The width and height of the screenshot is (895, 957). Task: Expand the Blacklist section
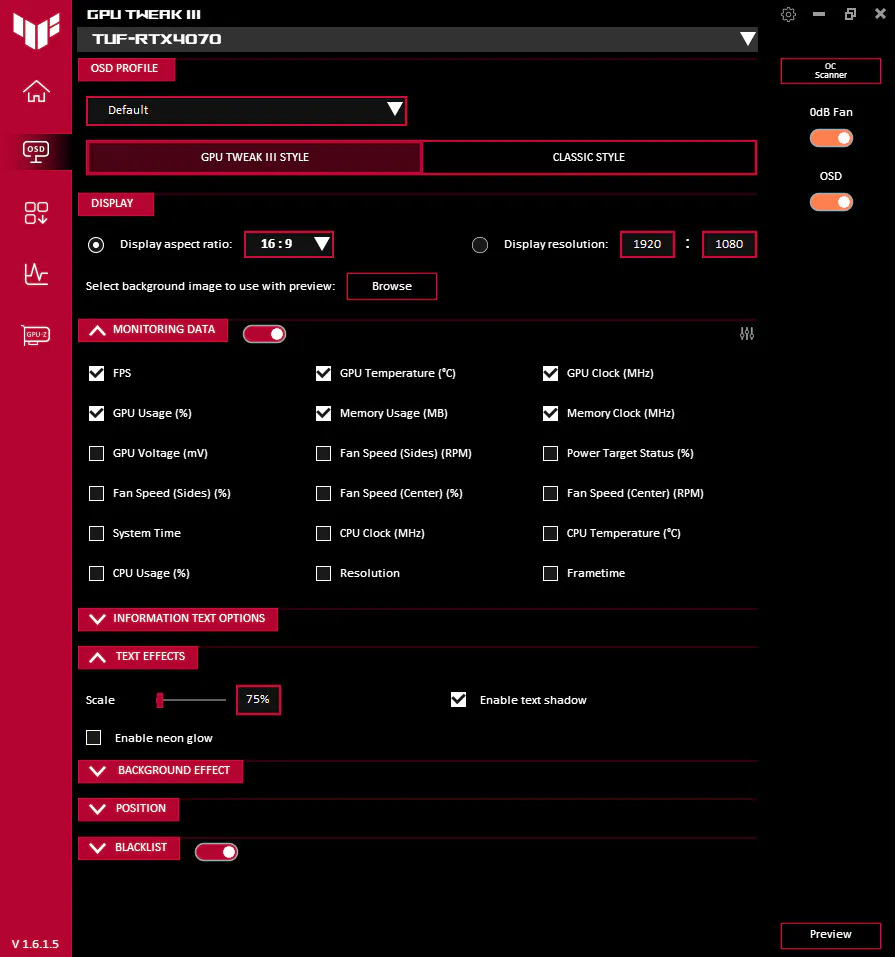[x=129, y=848]
